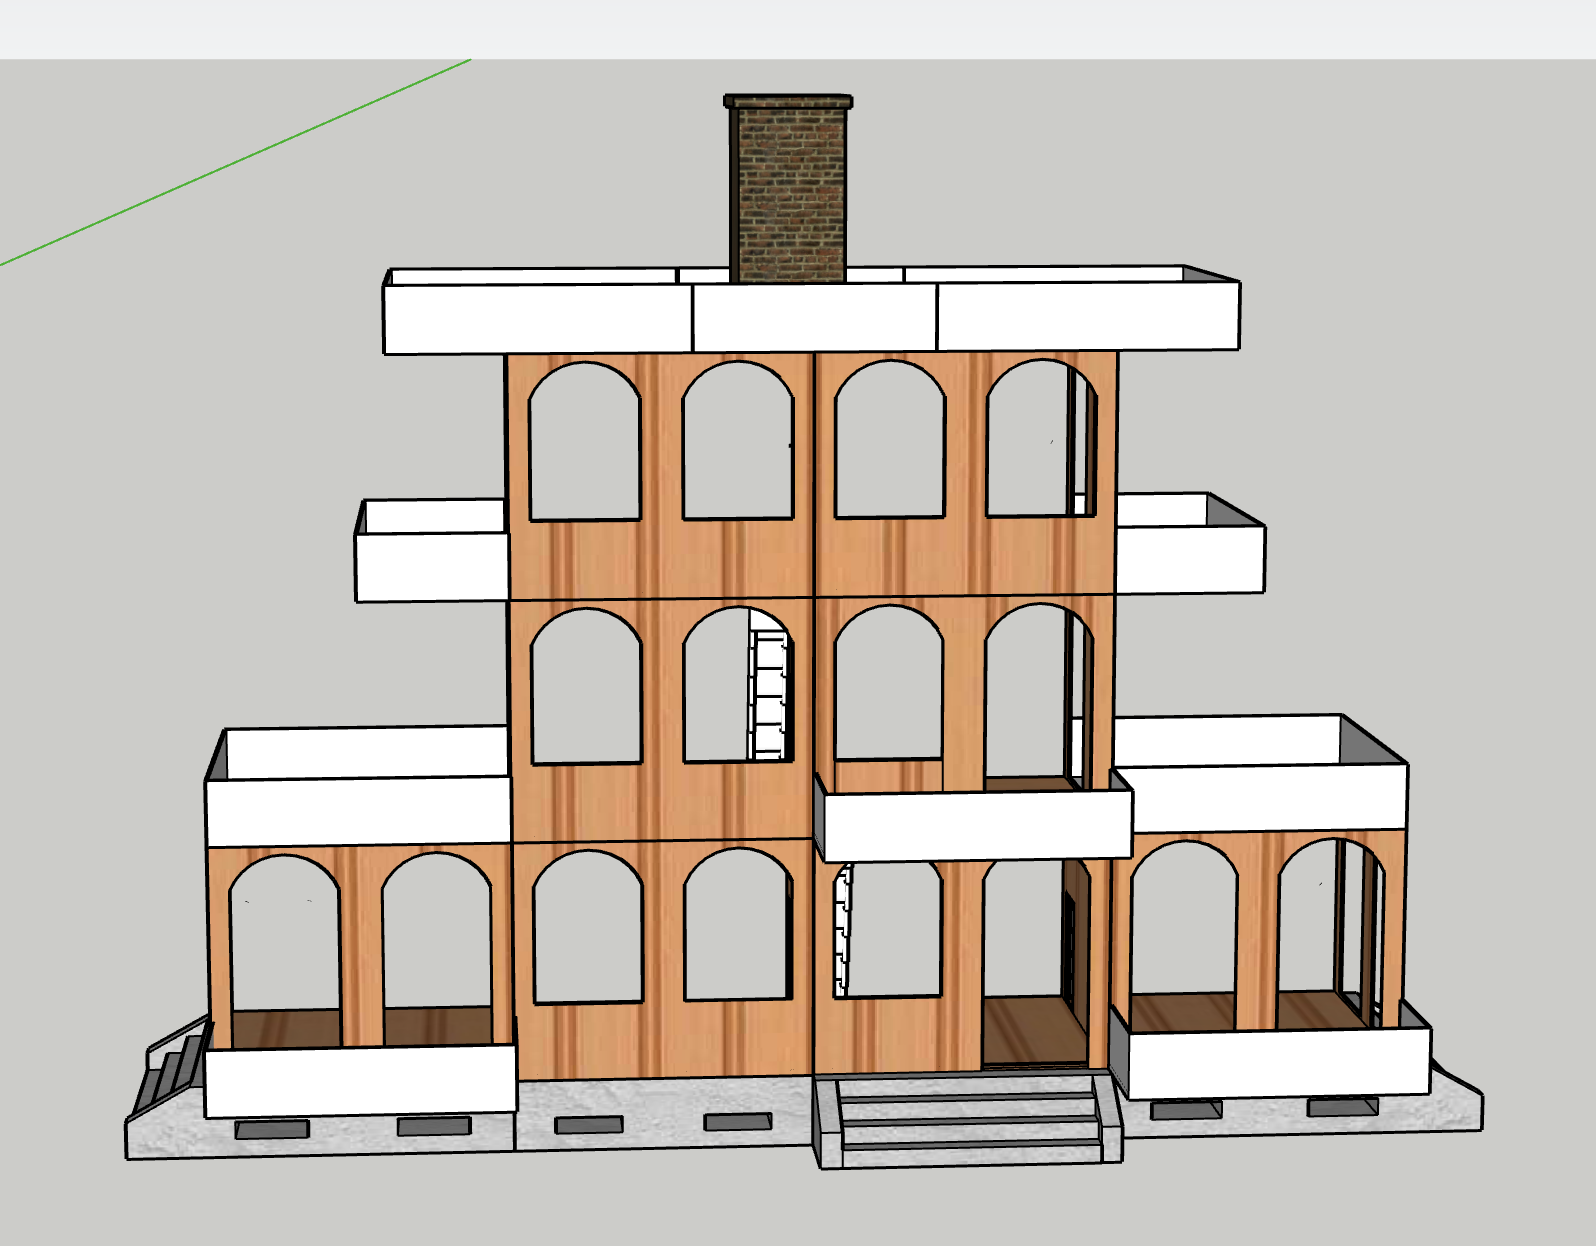Image resolution: width=1596 pixels, height=1246 pixels.
Task: Click the green axis line
Action: pyautogui.click(x=235, y=162)
